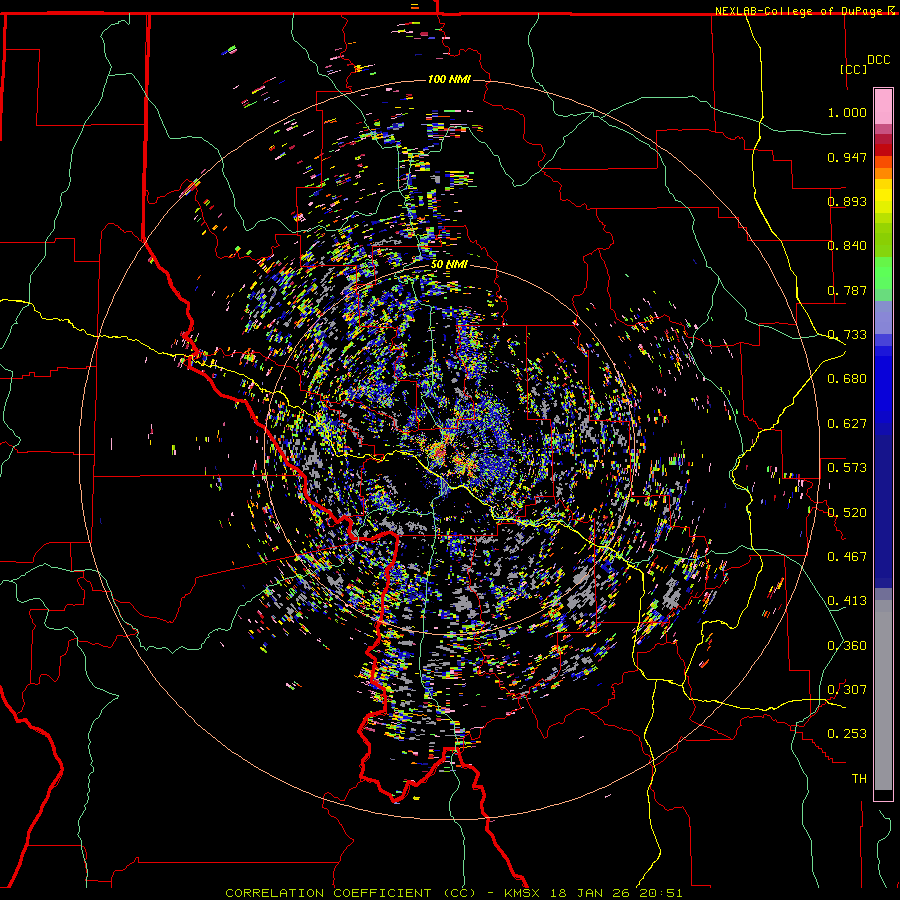Click the 0.520 legend value
Image resolution: width=900 pixels, height=900 pixels.
847,513
